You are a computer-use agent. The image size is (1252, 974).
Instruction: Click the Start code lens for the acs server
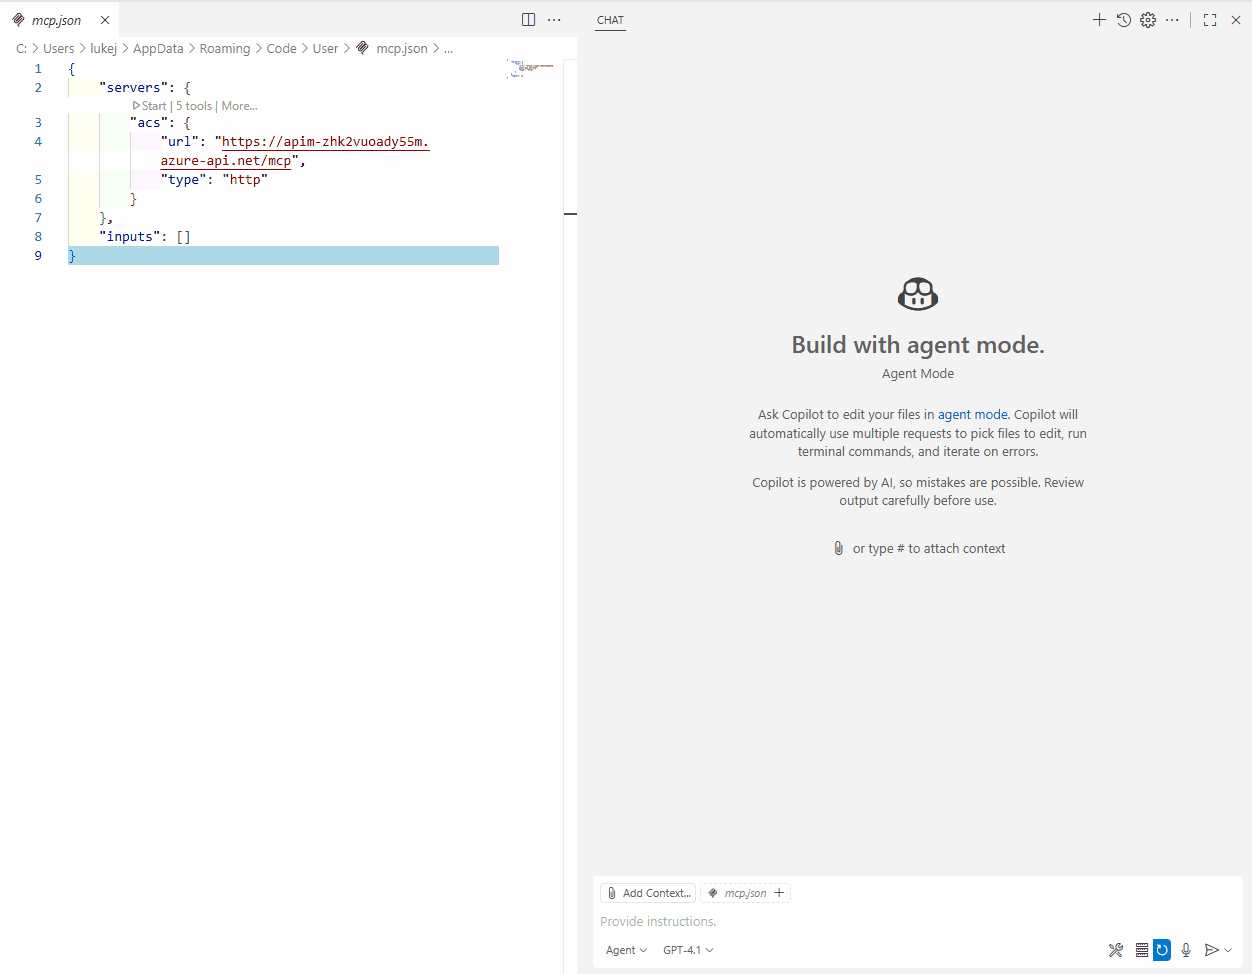(150, 106)
